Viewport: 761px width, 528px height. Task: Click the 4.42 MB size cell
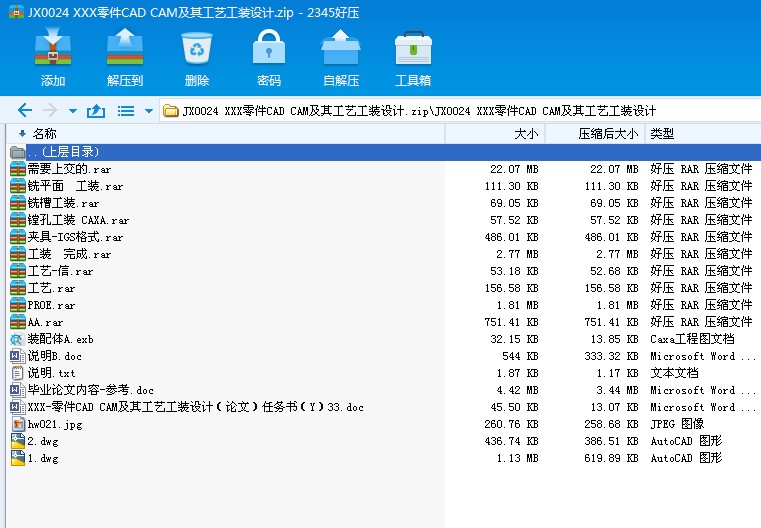click(517, 390)
